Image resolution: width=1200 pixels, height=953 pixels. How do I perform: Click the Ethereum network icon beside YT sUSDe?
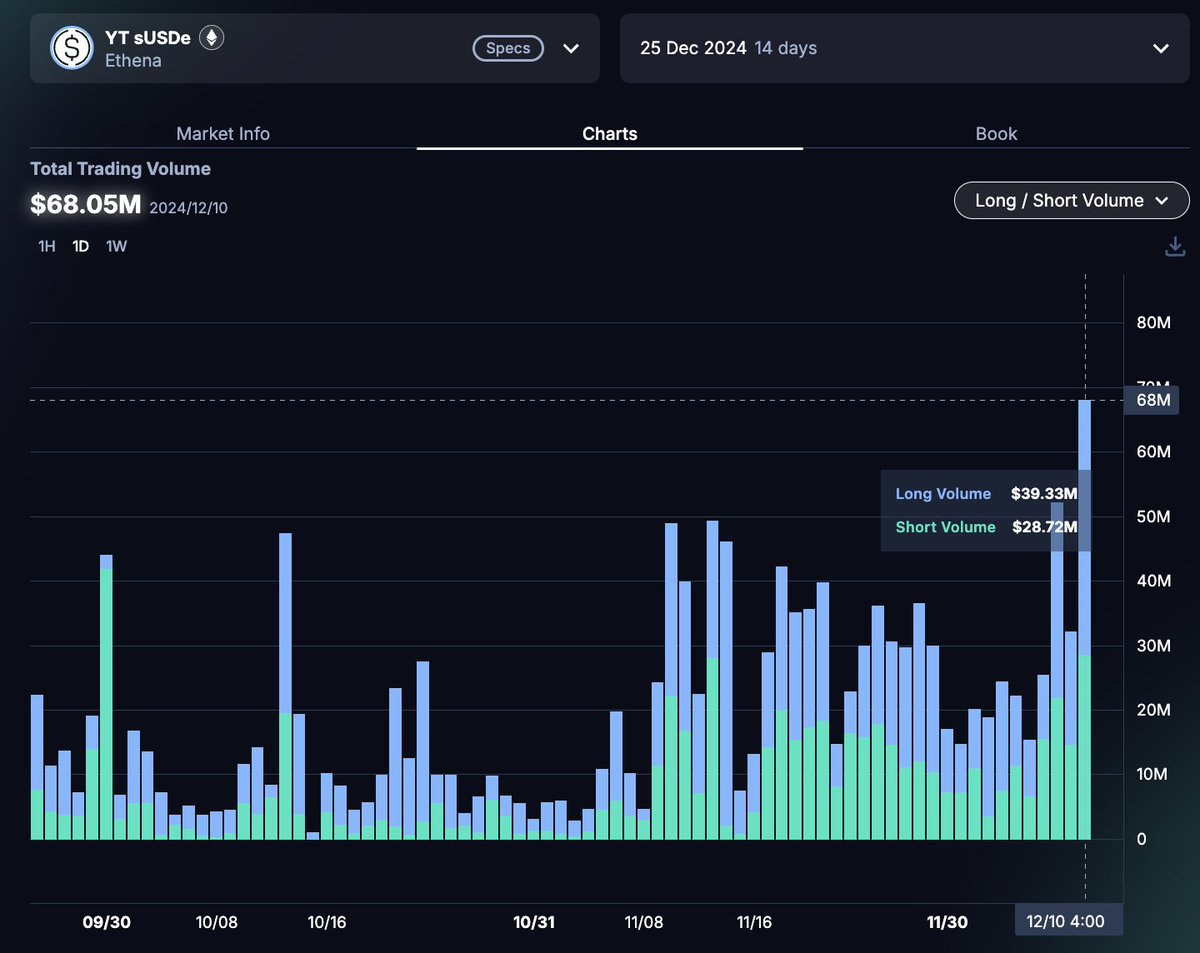(x=211, y=38)
